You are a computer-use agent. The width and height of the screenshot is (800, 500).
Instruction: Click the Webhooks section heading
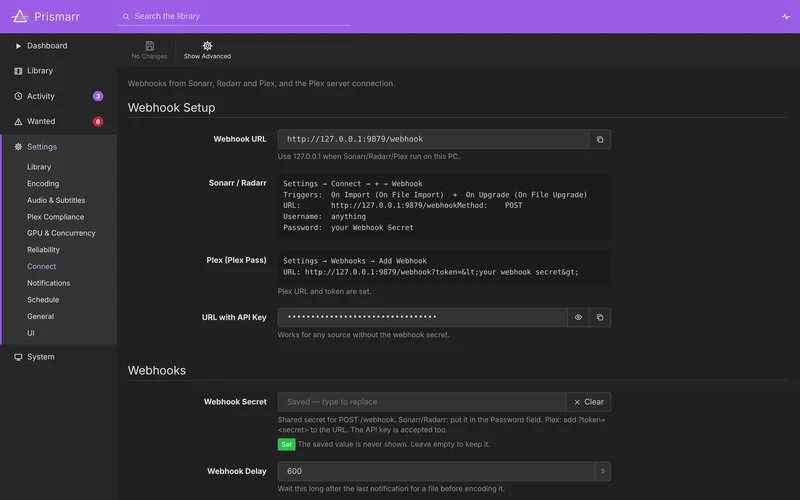coord(157,370)
